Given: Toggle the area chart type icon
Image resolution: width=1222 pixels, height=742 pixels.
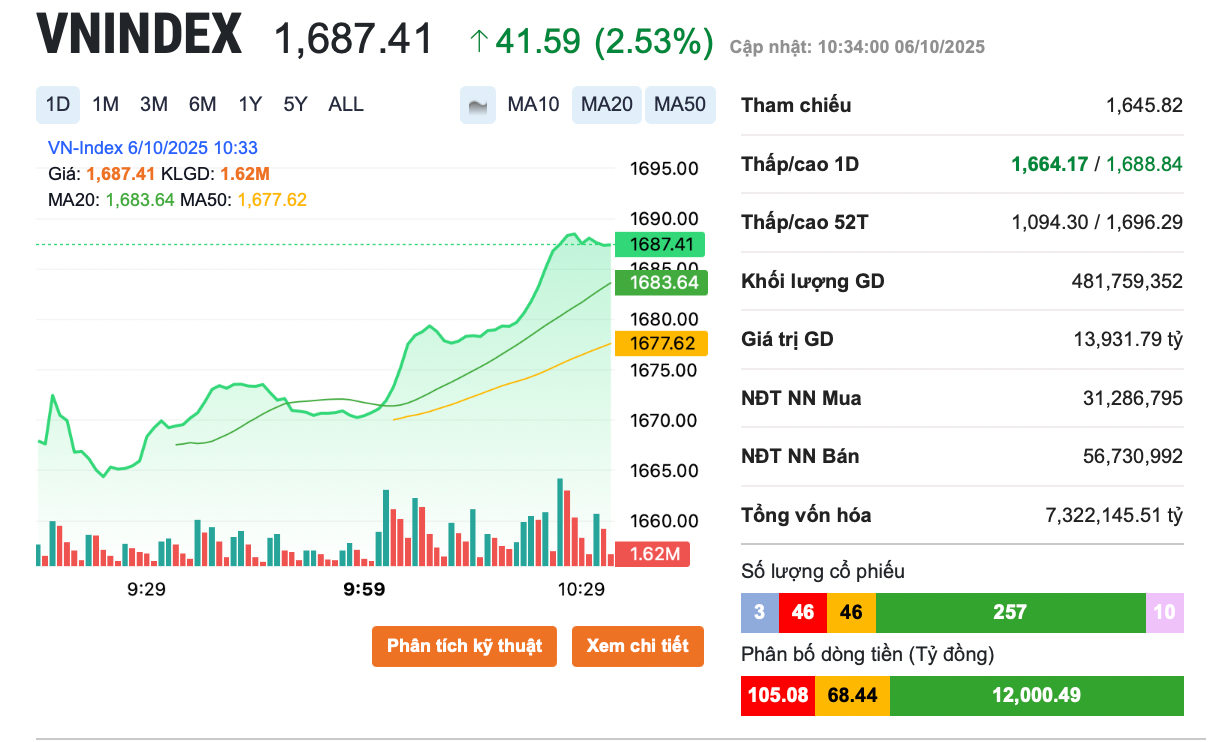Looking at the screenshot, I should (478, 105).
